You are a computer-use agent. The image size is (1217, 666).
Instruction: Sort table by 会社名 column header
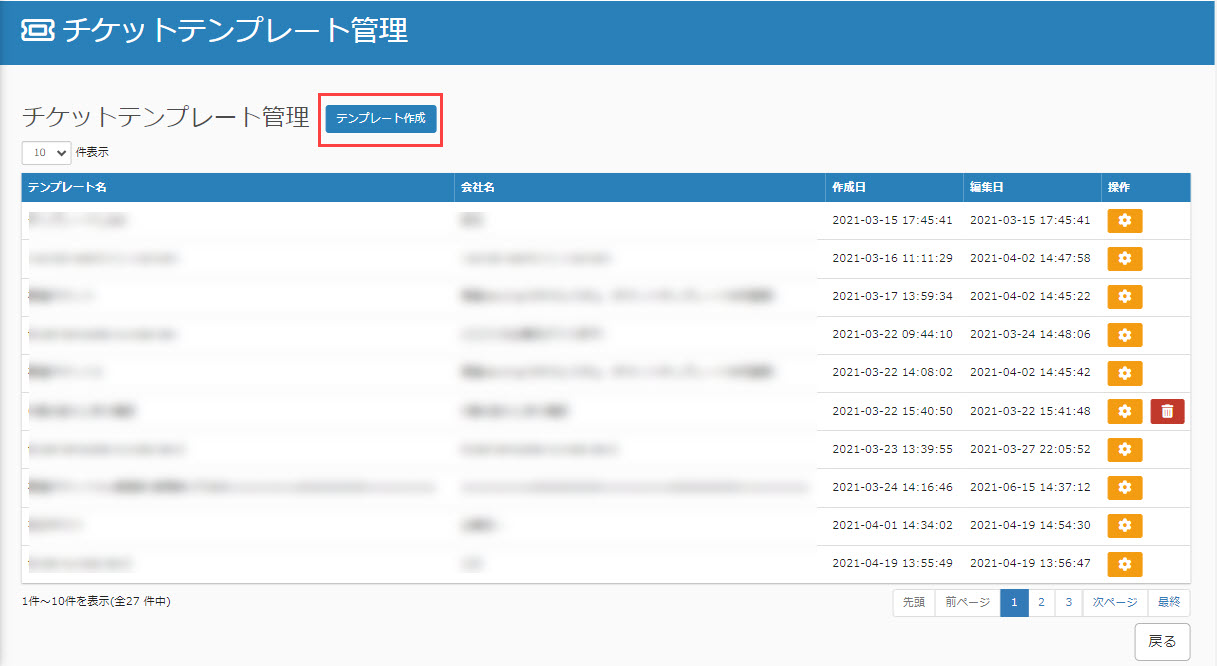click(x=478, y=188)
